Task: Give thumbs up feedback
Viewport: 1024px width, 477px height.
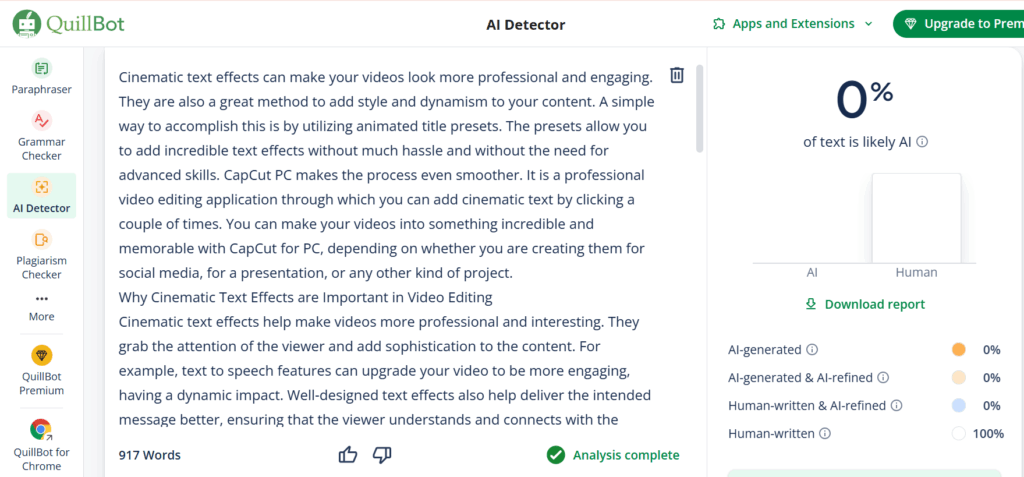Action: click(348, 455)
